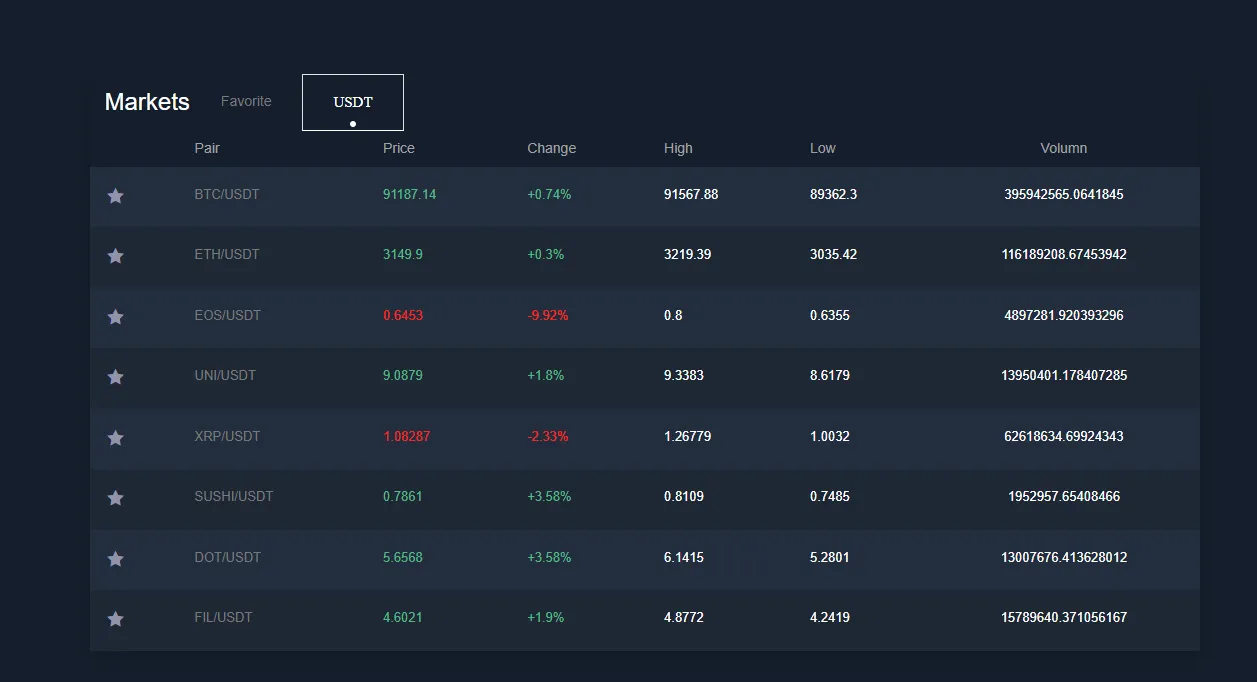Select the XRP/USDT pair name
The height and width of the screenshot is (682, 1257).
[x=227, y=436]
